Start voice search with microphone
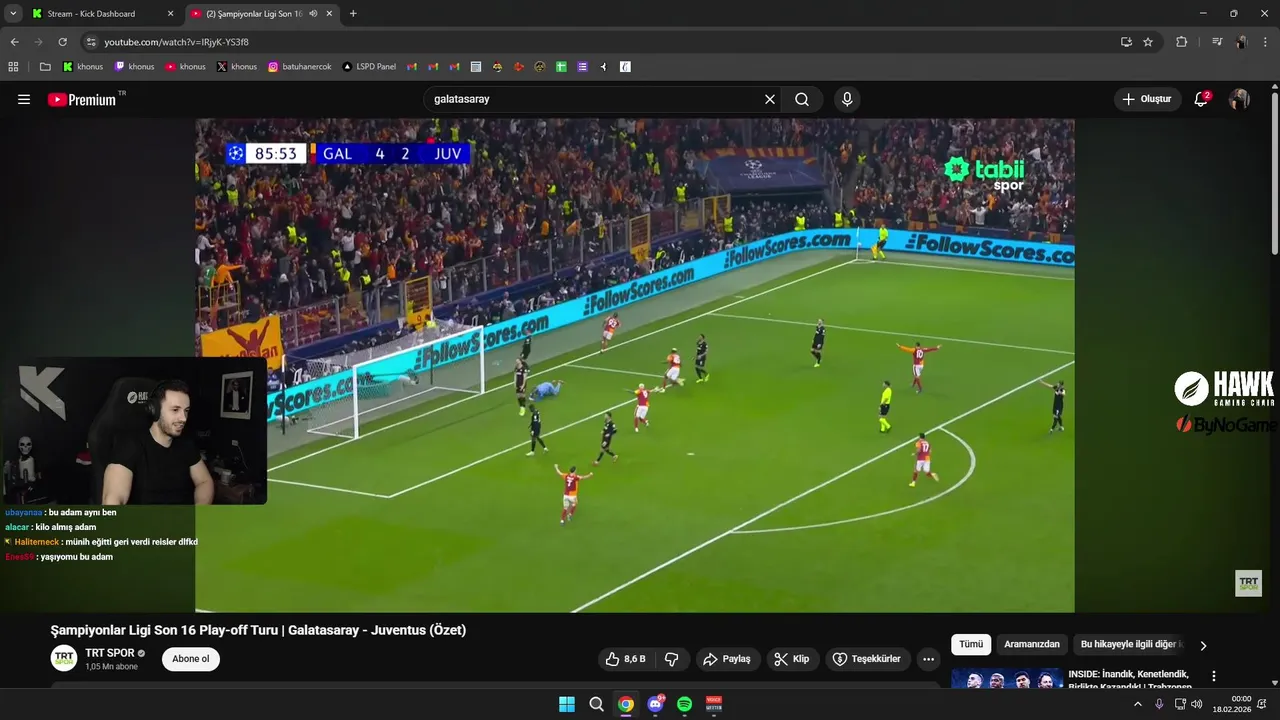1280x720 pixels. tap(847, 99)
